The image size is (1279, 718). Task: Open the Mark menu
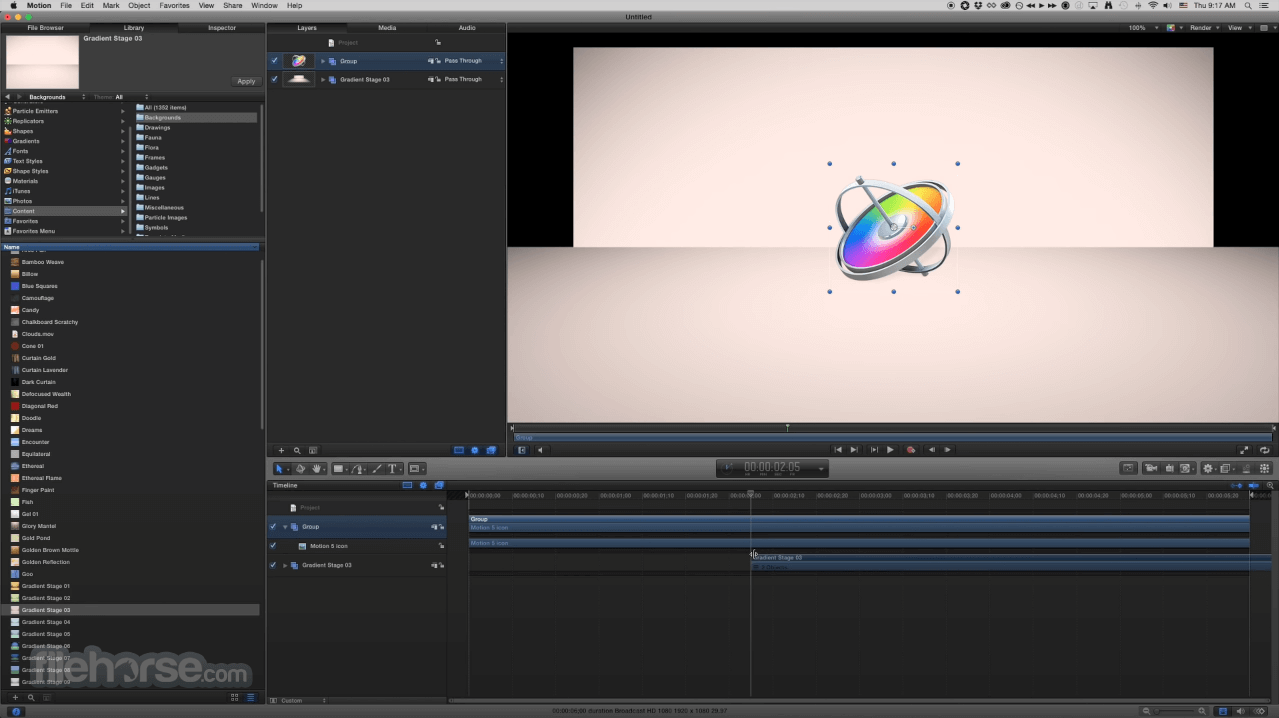click(111, 5)
